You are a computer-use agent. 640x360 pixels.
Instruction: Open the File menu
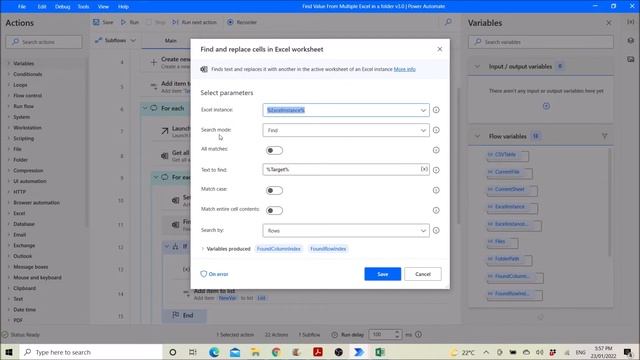22,7
